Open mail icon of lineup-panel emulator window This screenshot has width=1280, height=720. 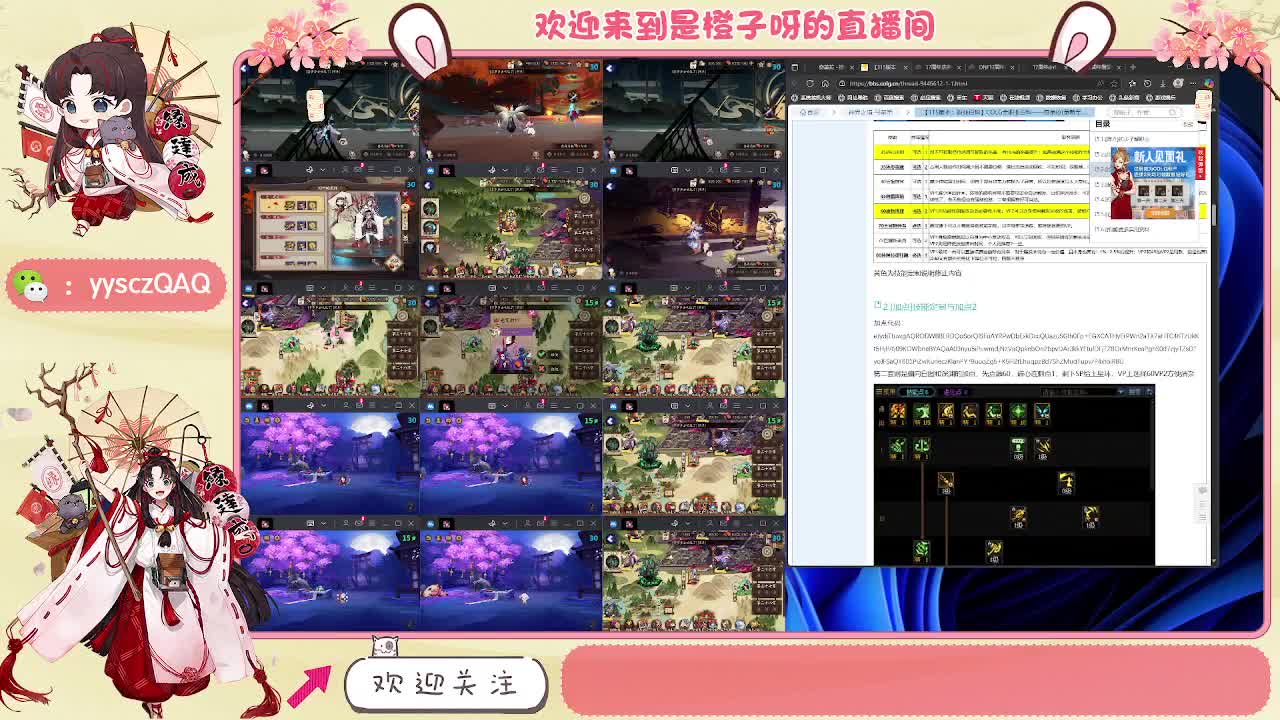[357, 169]
